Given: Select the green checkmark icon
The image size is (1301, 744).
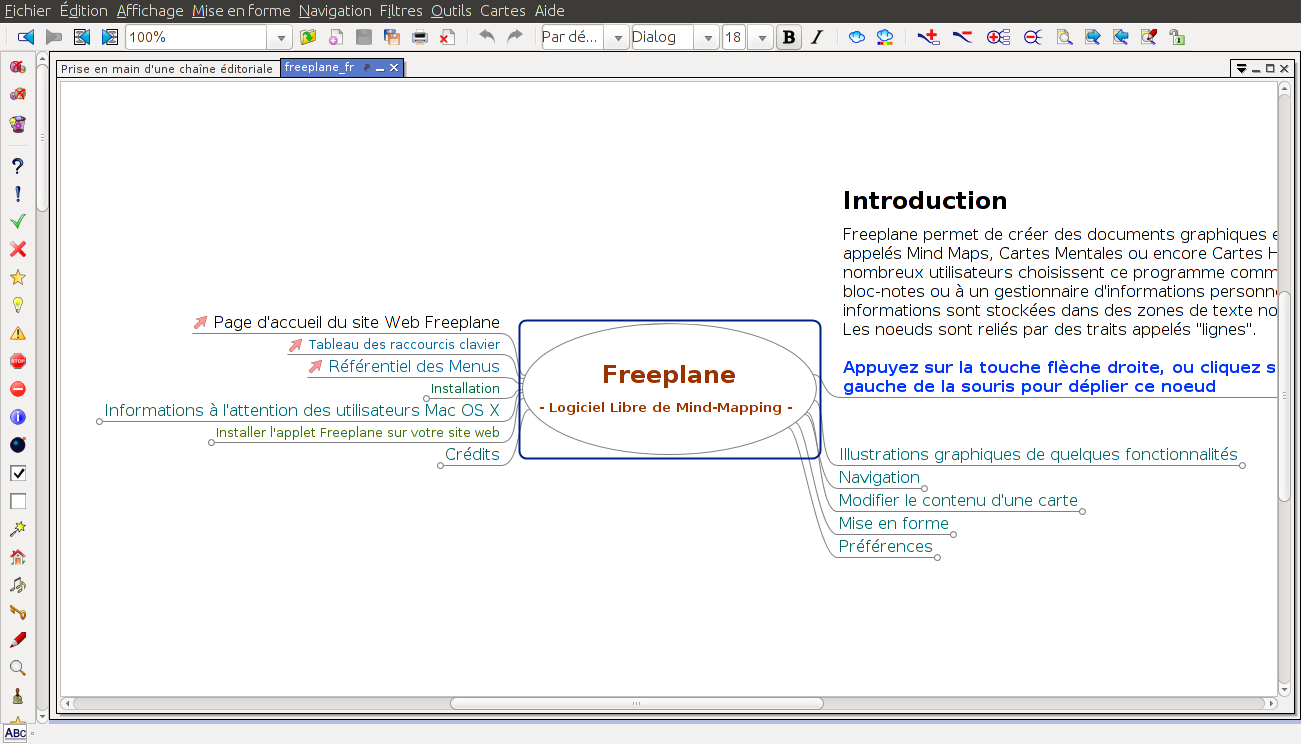Looking at the screenshot, I should tap(17, 222).
